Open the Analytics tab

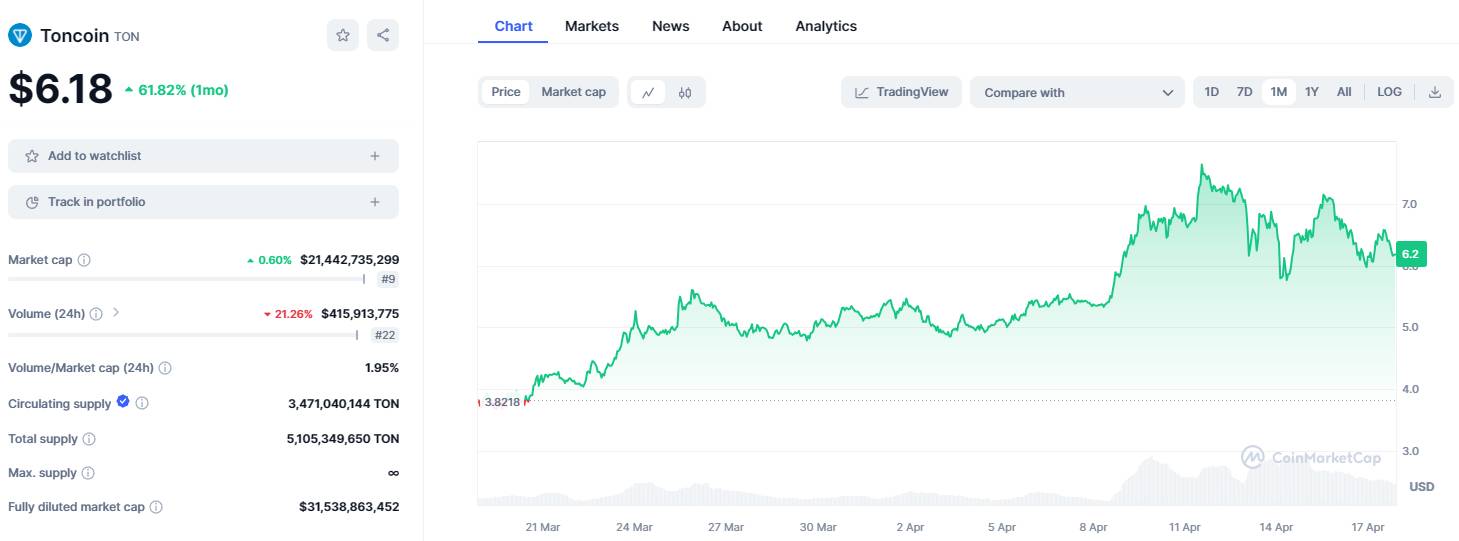click(x=826, y=26)
